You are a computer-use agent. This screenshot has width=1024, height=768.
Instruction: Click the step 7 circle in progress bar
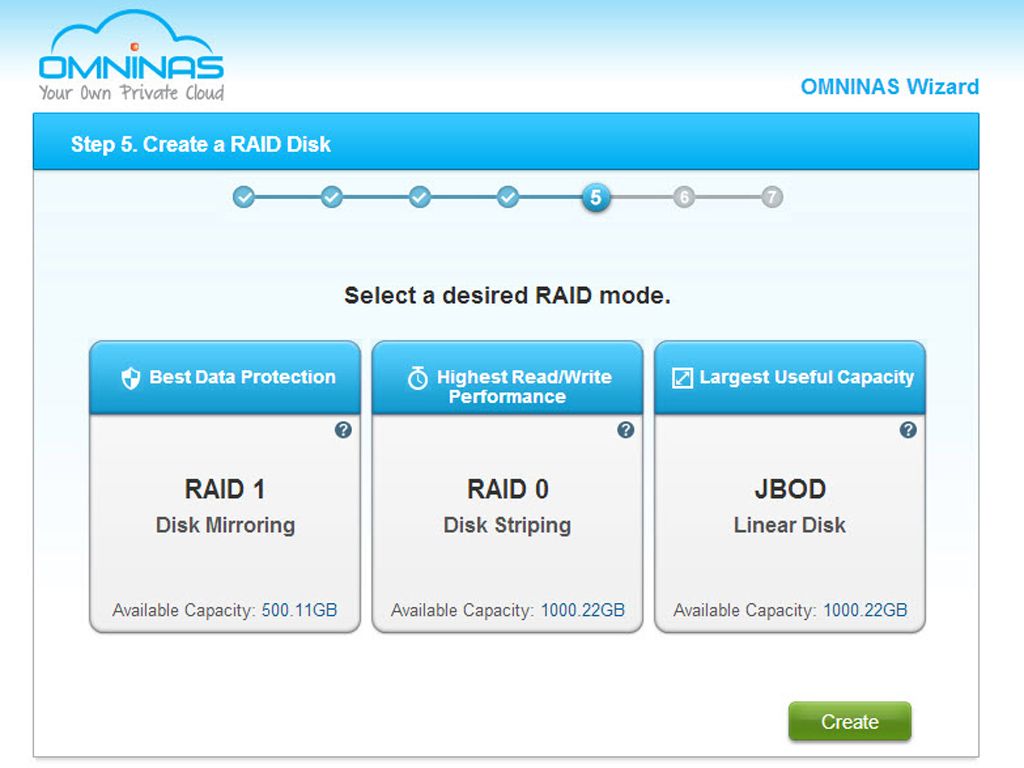tap(771, 197)
